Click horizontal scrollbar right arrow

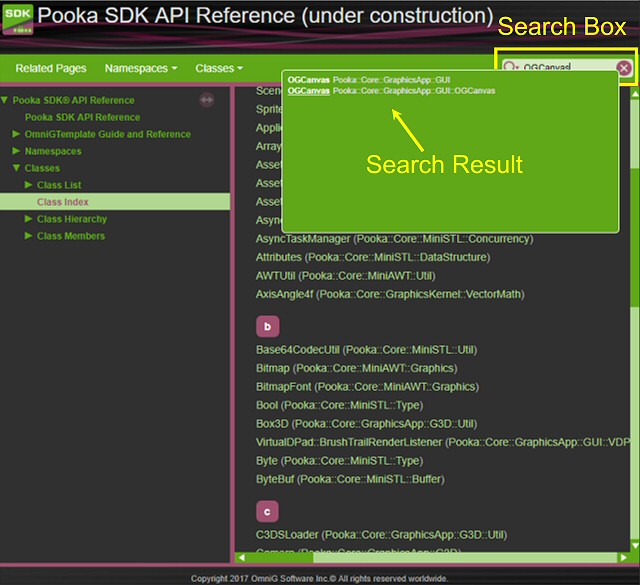point(623,558)
